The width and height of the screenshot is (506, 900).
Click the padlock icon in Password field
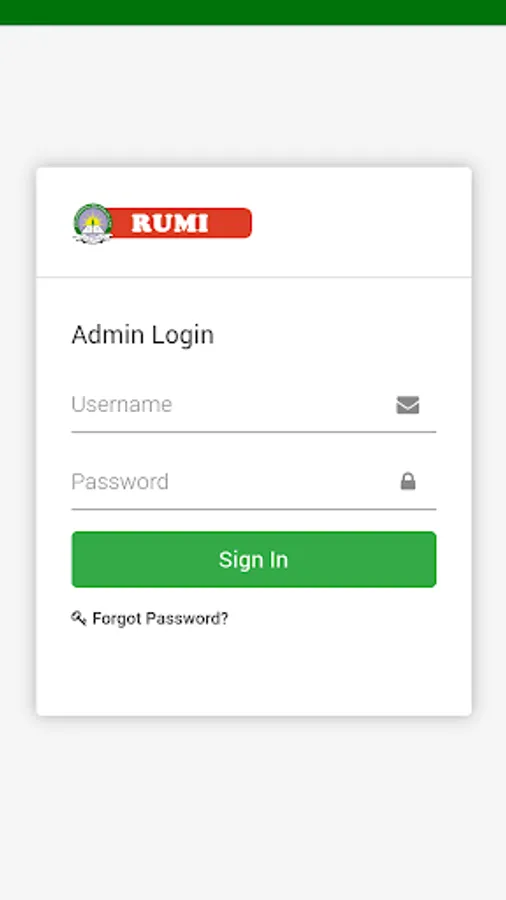[408, 481]
